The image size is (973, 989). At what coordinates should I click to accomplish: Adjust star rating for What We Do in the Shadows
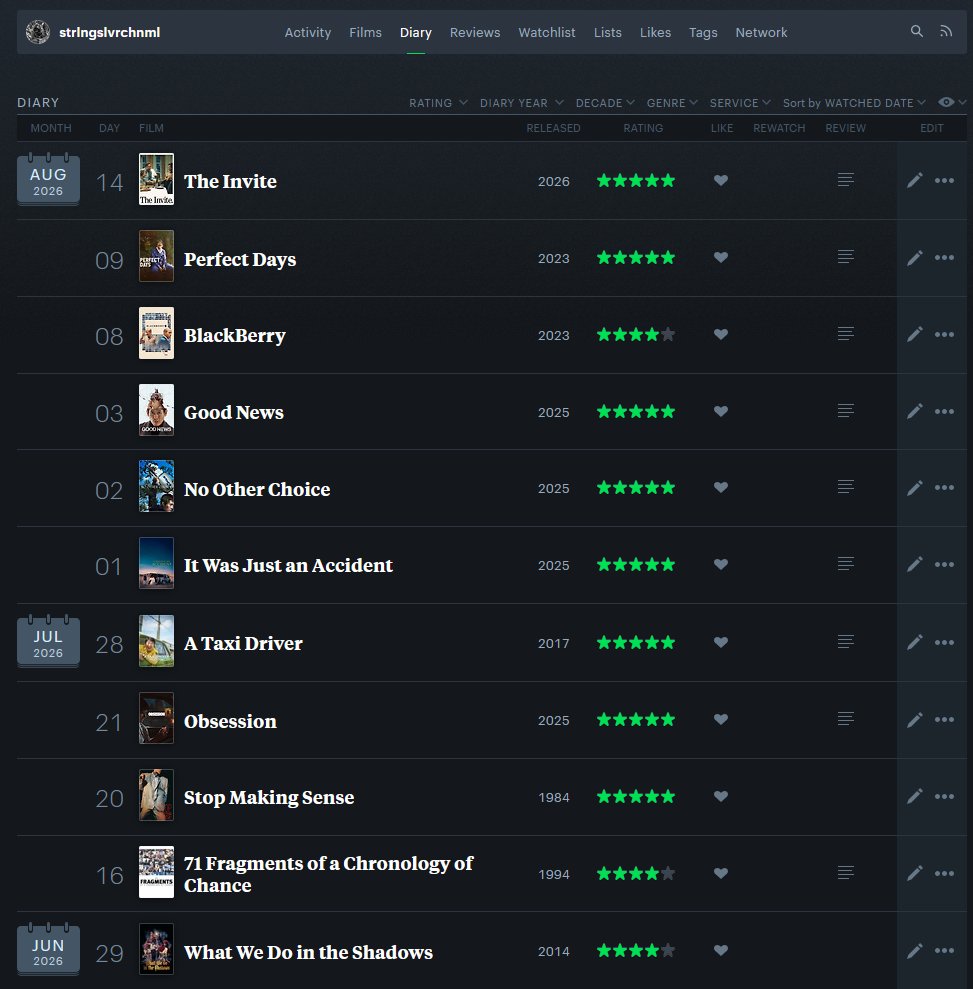[x=636, y=951]
